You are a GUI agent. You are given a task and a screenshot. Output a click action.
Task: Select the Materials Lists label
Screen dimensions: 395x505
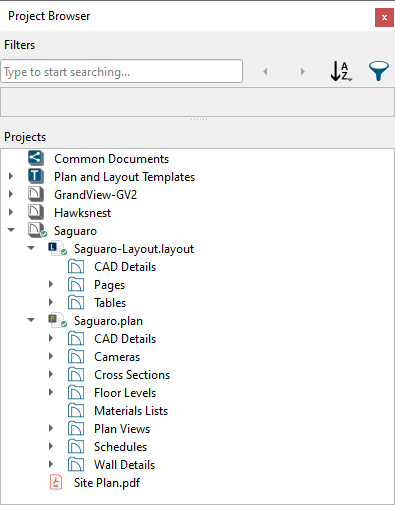(x=131, y=411)
